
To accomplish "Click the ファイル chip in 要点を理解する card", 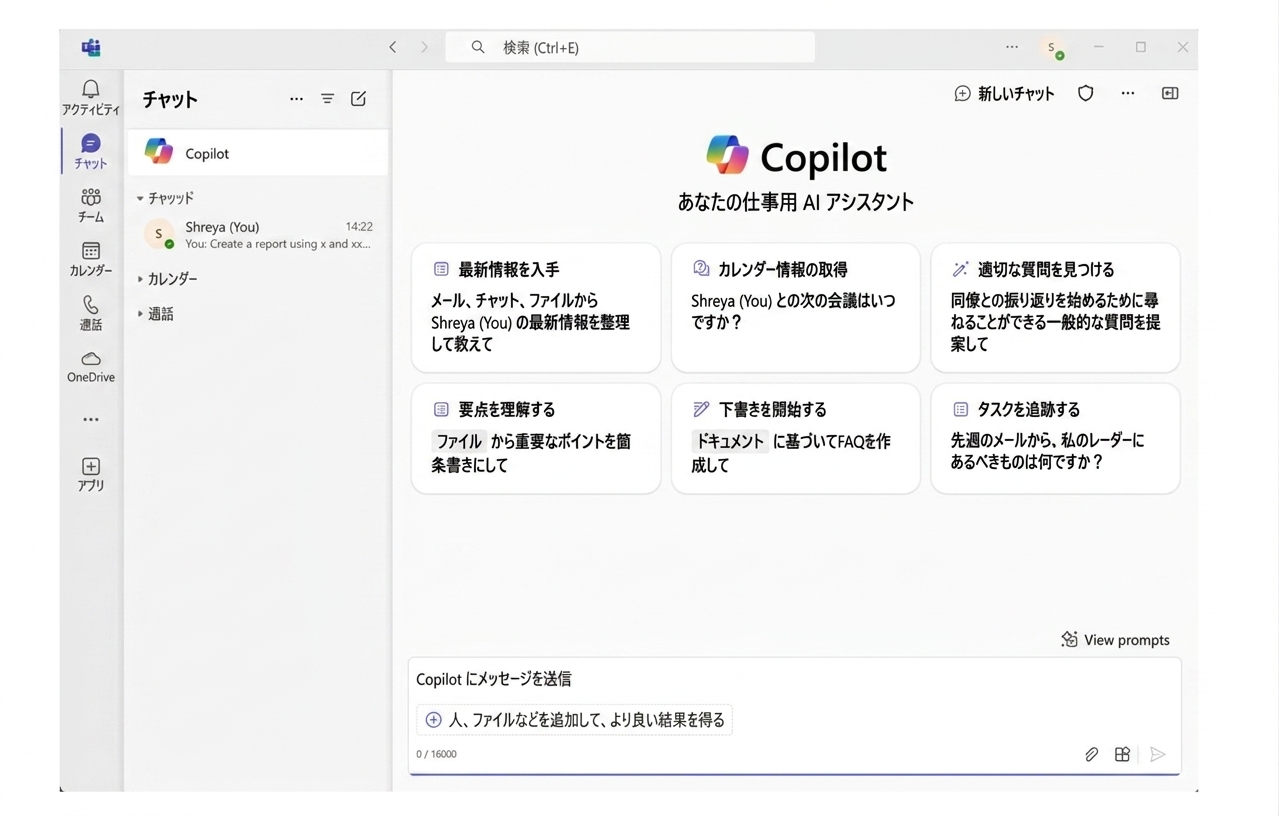I will click(x=459, y=441).
